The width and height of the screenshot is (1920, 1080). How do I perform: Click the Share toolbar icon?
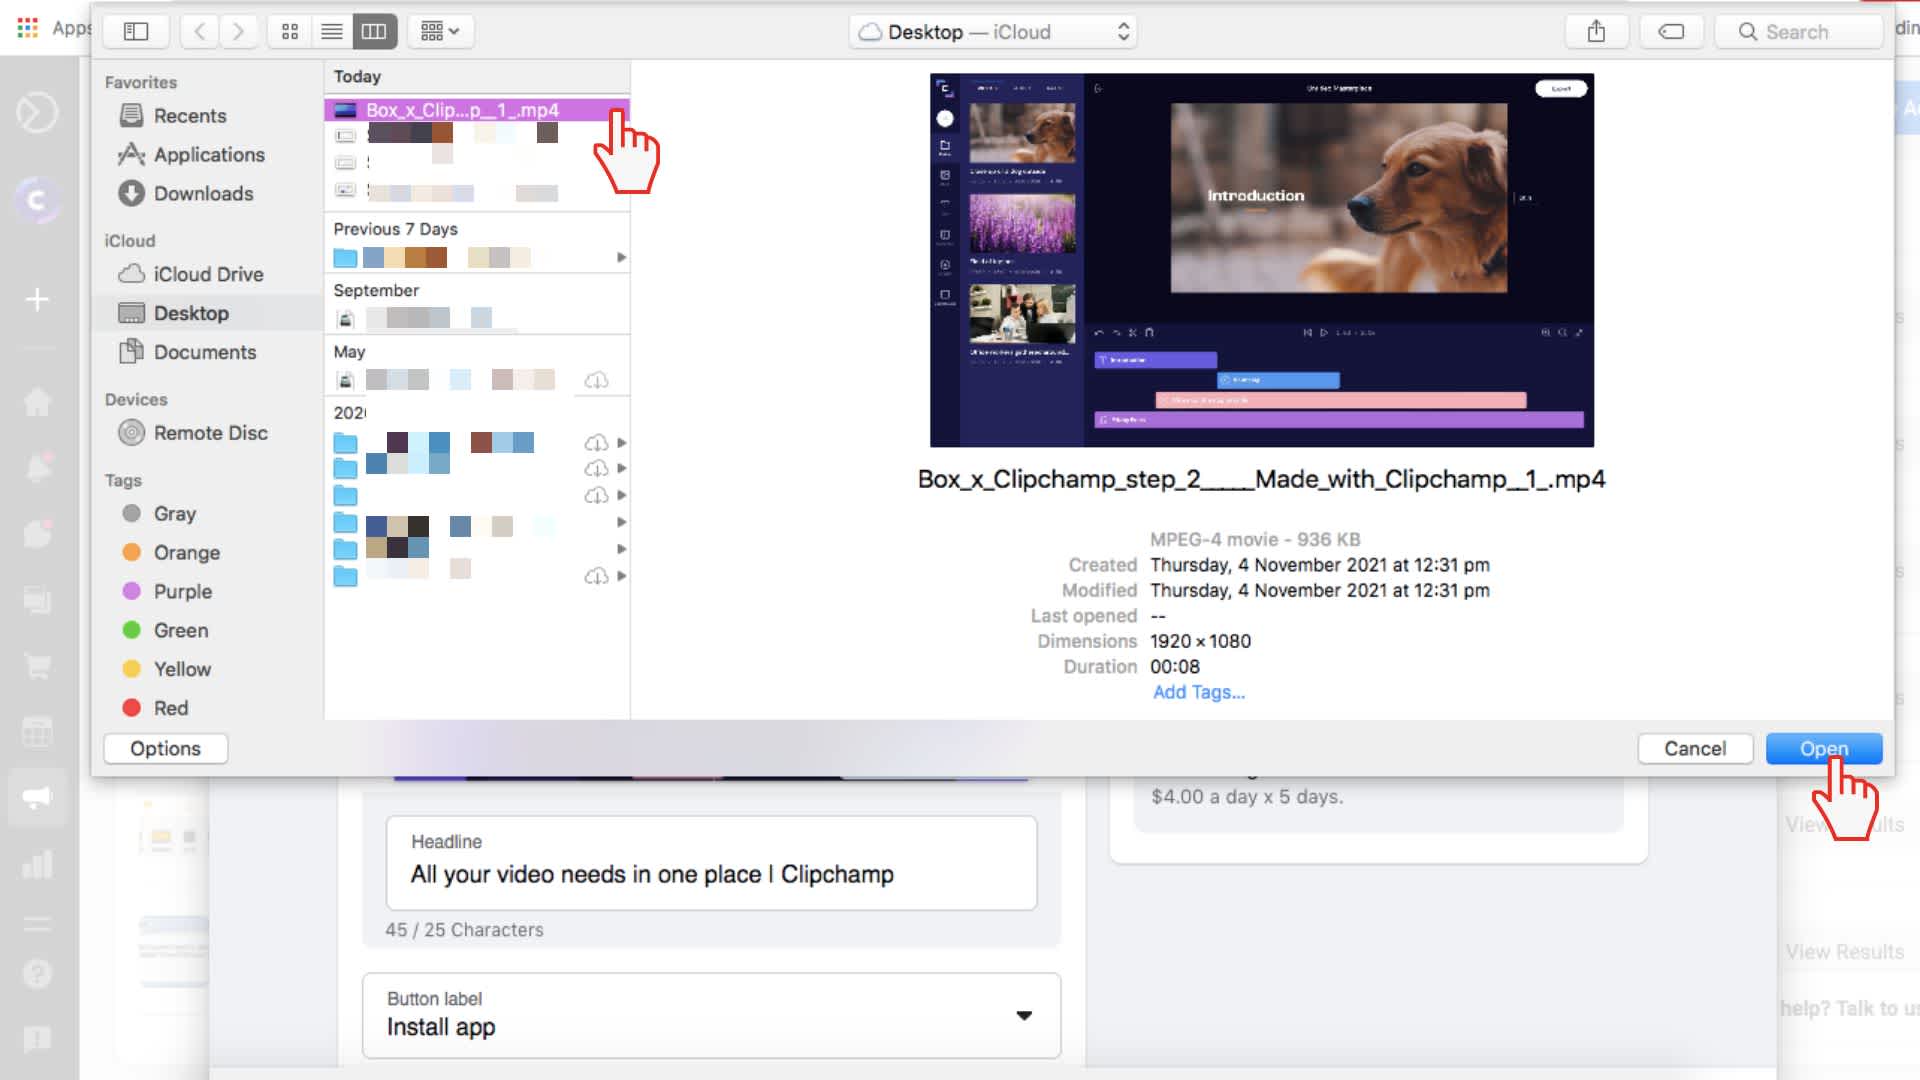click(1596, 32)
